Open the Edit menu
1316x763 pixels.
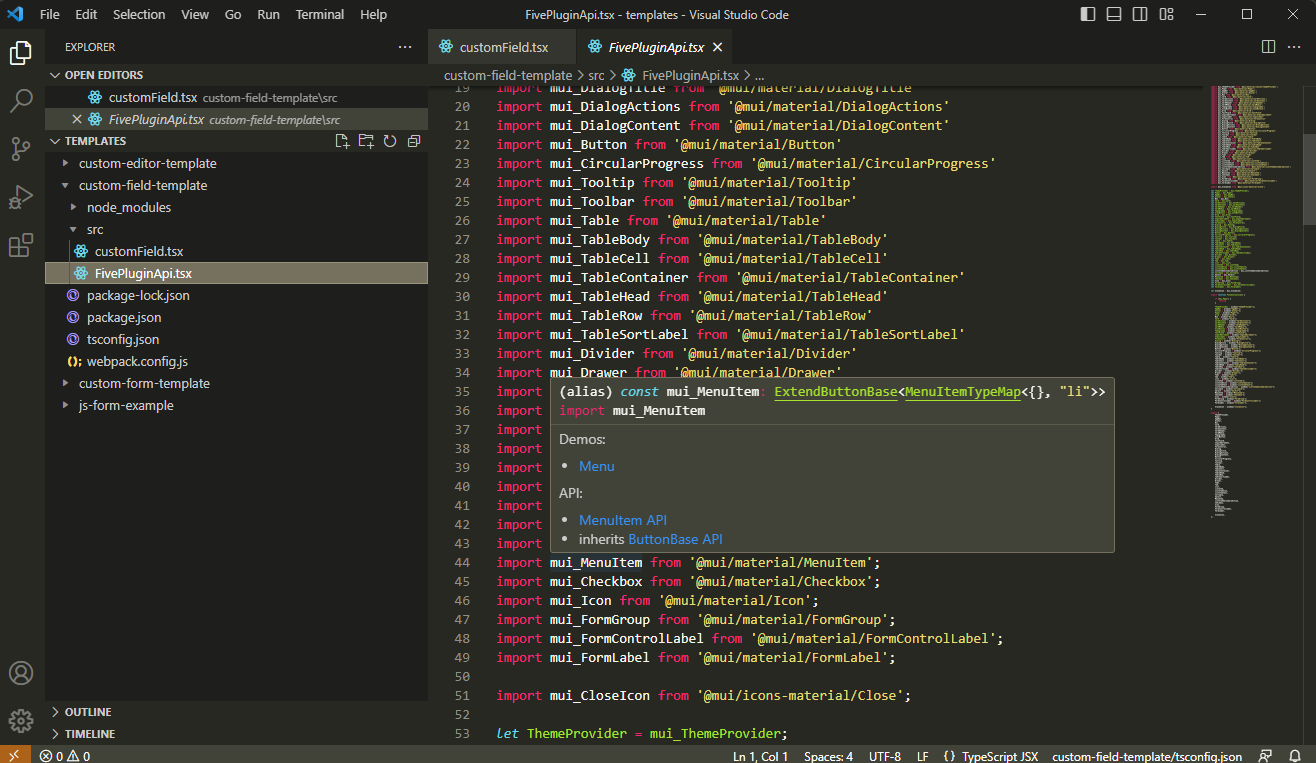click(x=86, y=15)
